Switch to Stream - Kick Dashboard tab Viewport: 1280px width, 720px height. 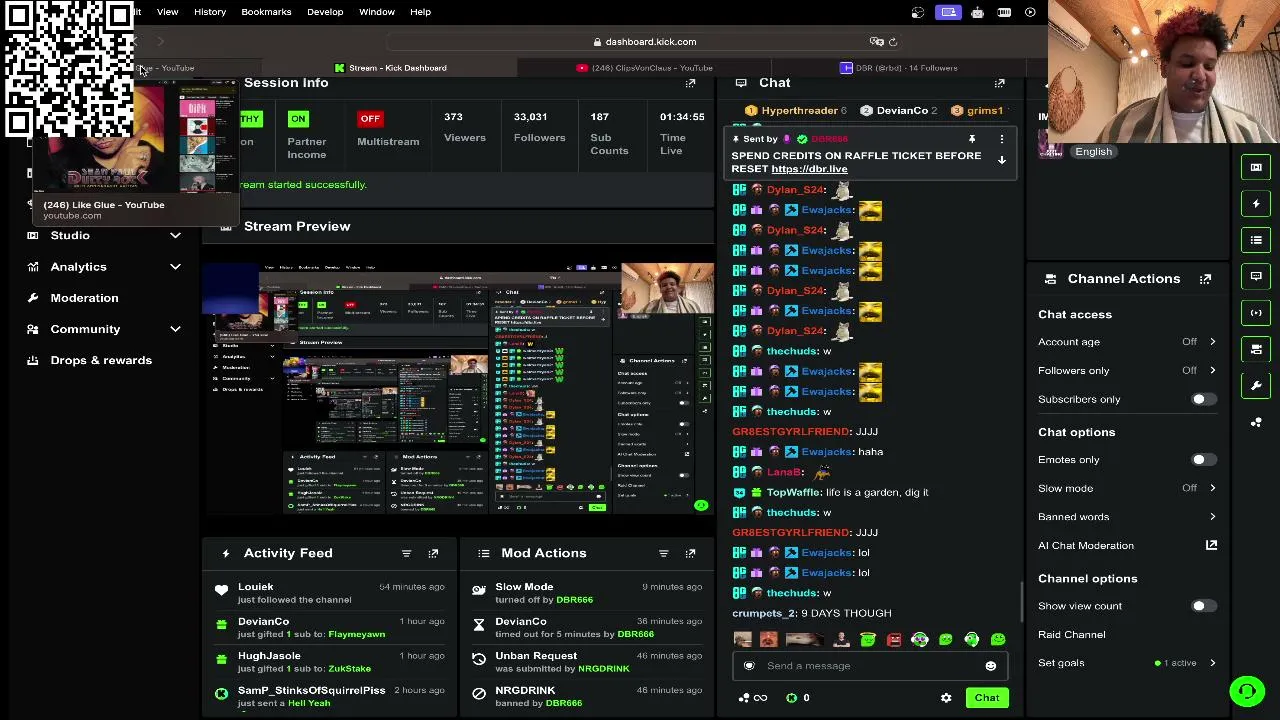pyautogui.click(x=390, y=68)
